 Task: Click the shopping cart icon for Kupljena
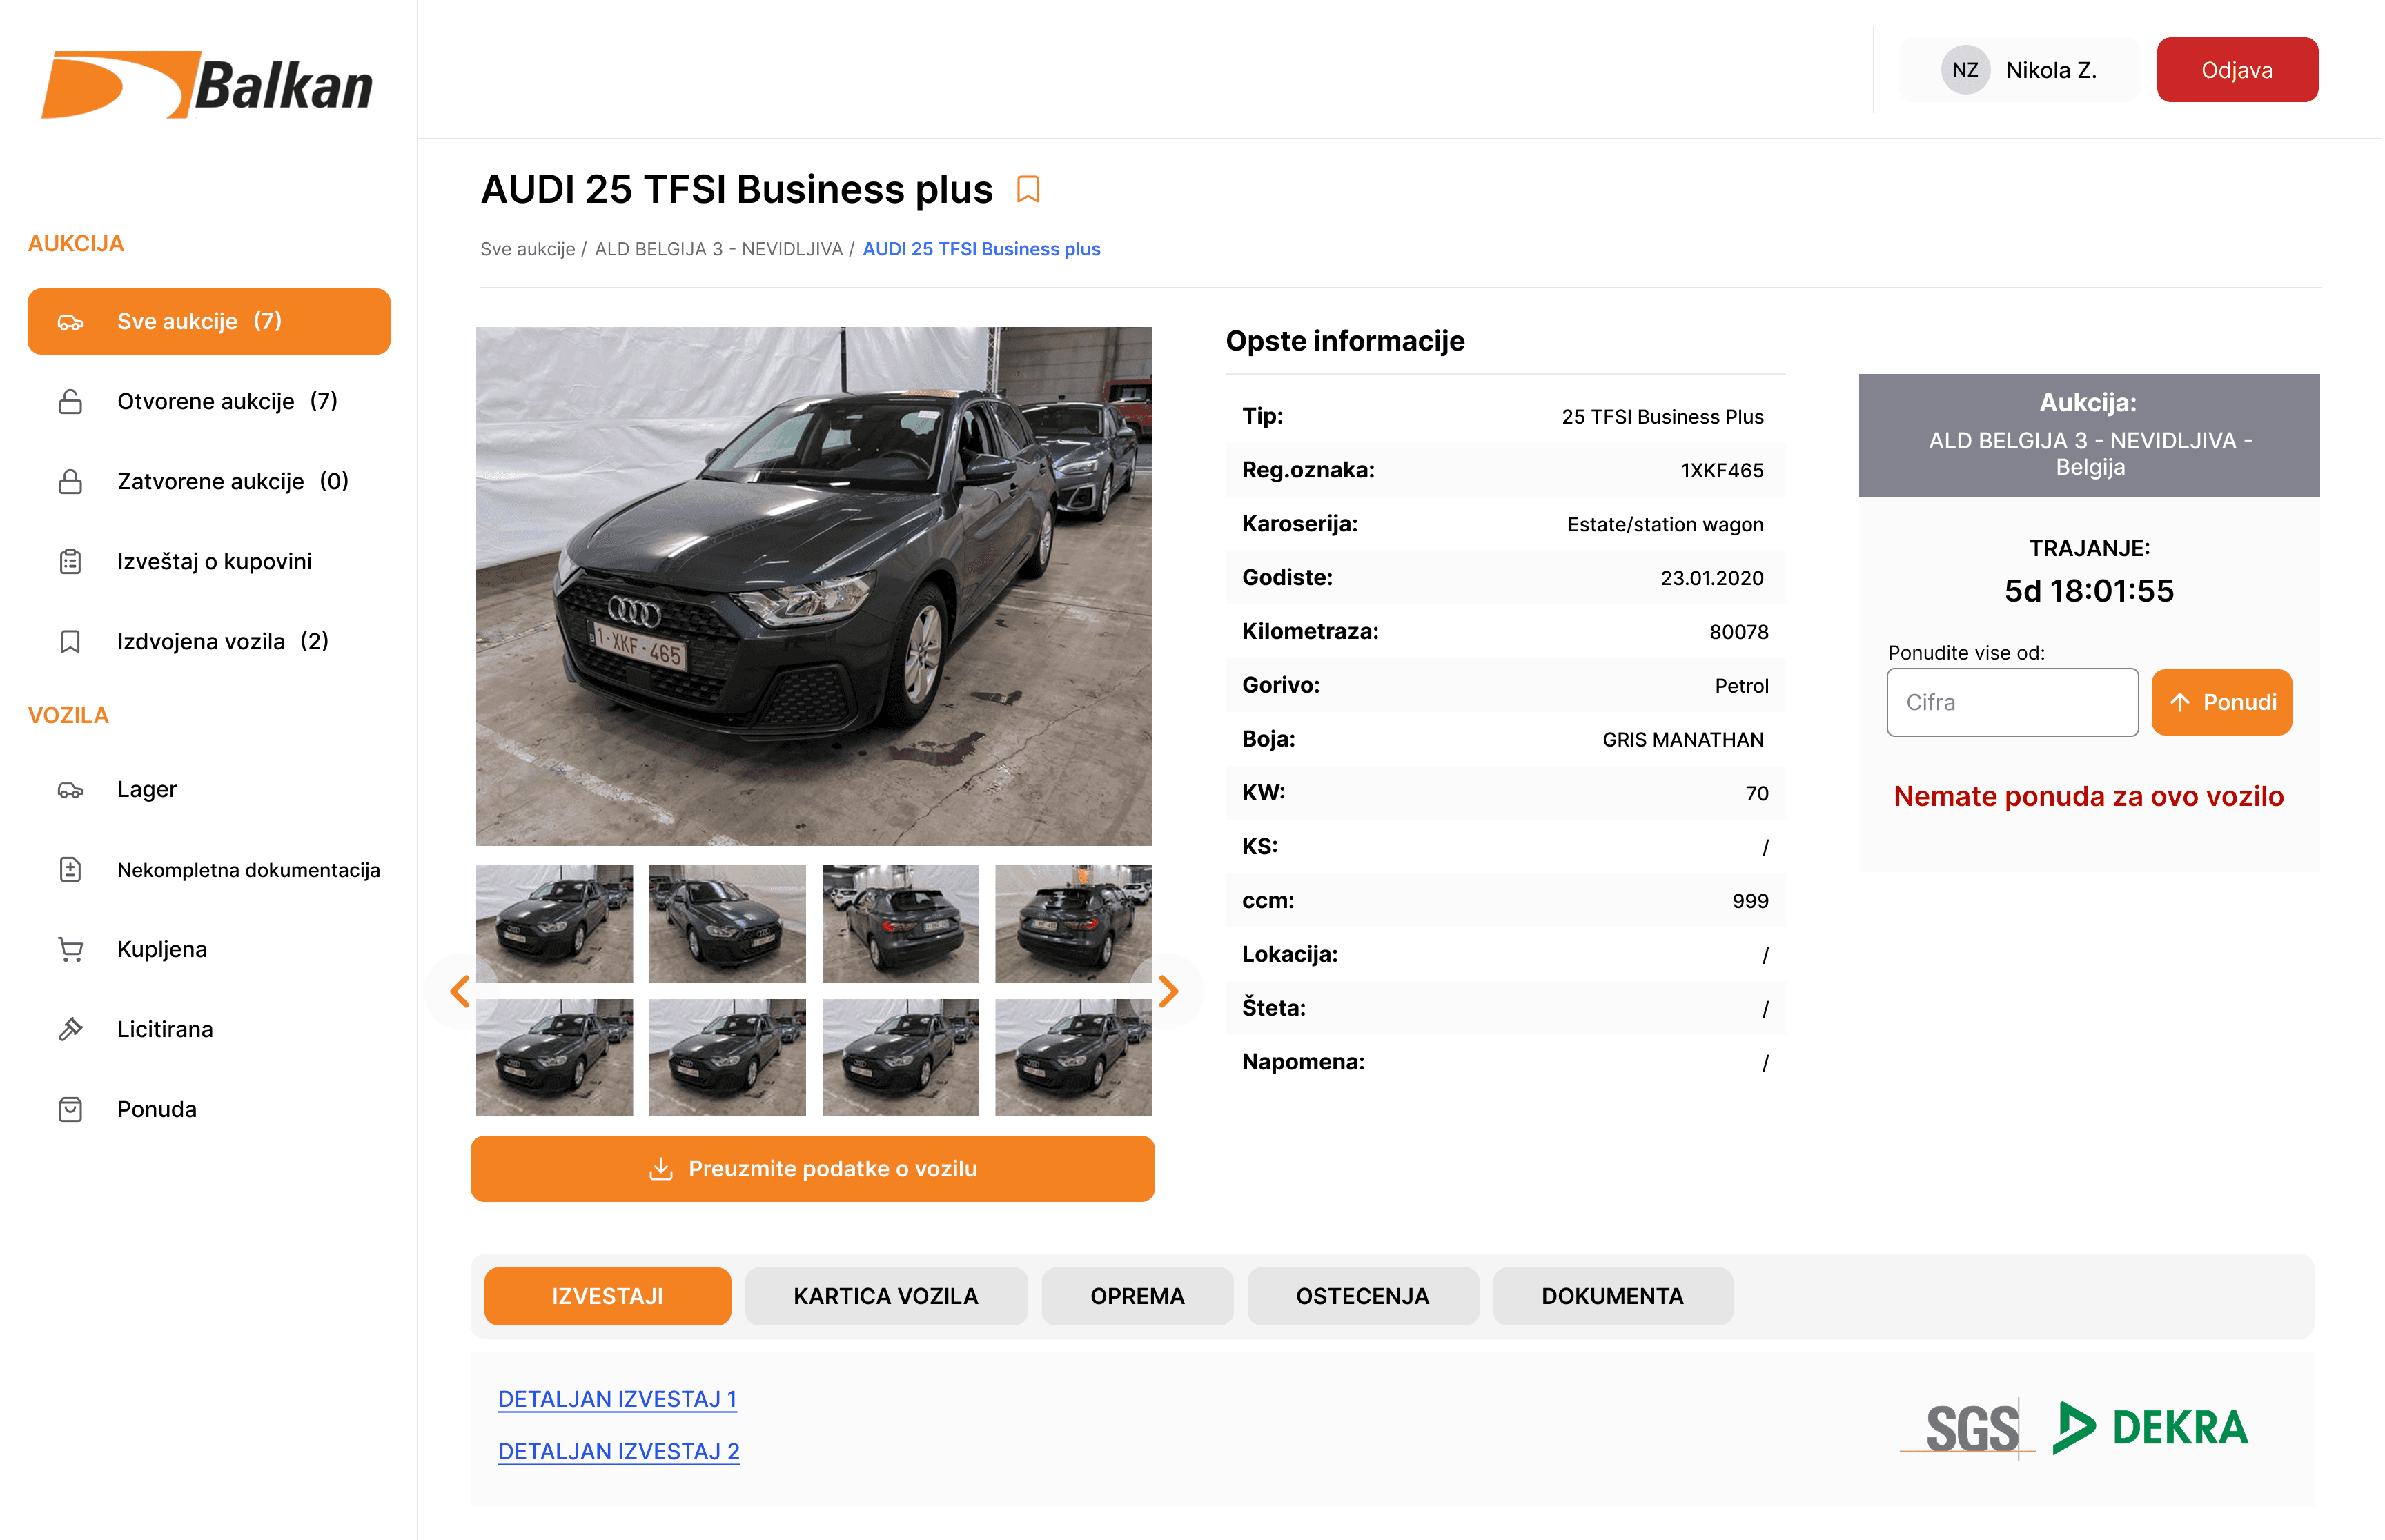[70, 950]
